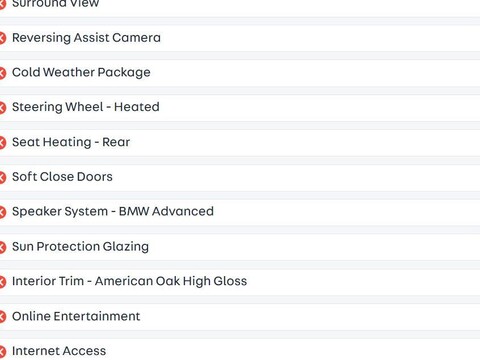The width and height of the screenshot is (480, 360).
Task: Click red X icon beside Steering Wheel - Heated
Action: click(2, 108)
